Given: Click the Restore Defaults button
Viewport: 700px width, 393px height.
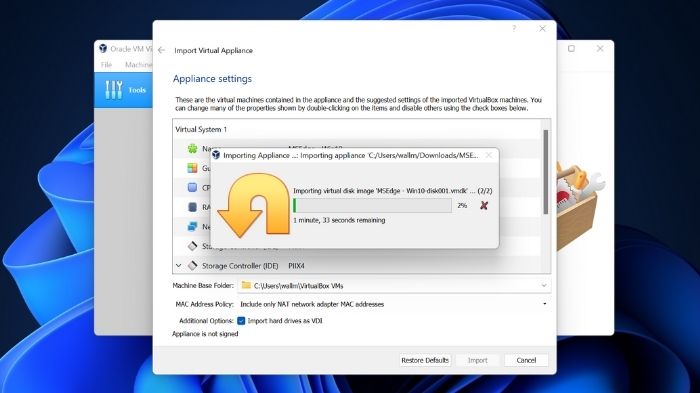Looking at the screenshot, I should 425,360.
